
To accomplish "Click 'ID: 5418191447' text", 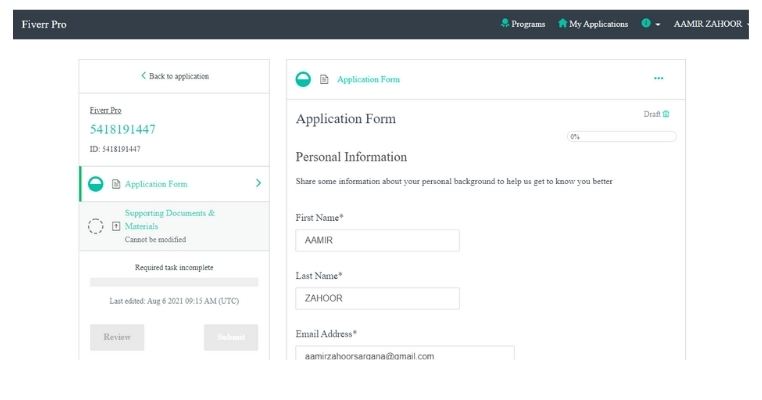I will [115, 149].
